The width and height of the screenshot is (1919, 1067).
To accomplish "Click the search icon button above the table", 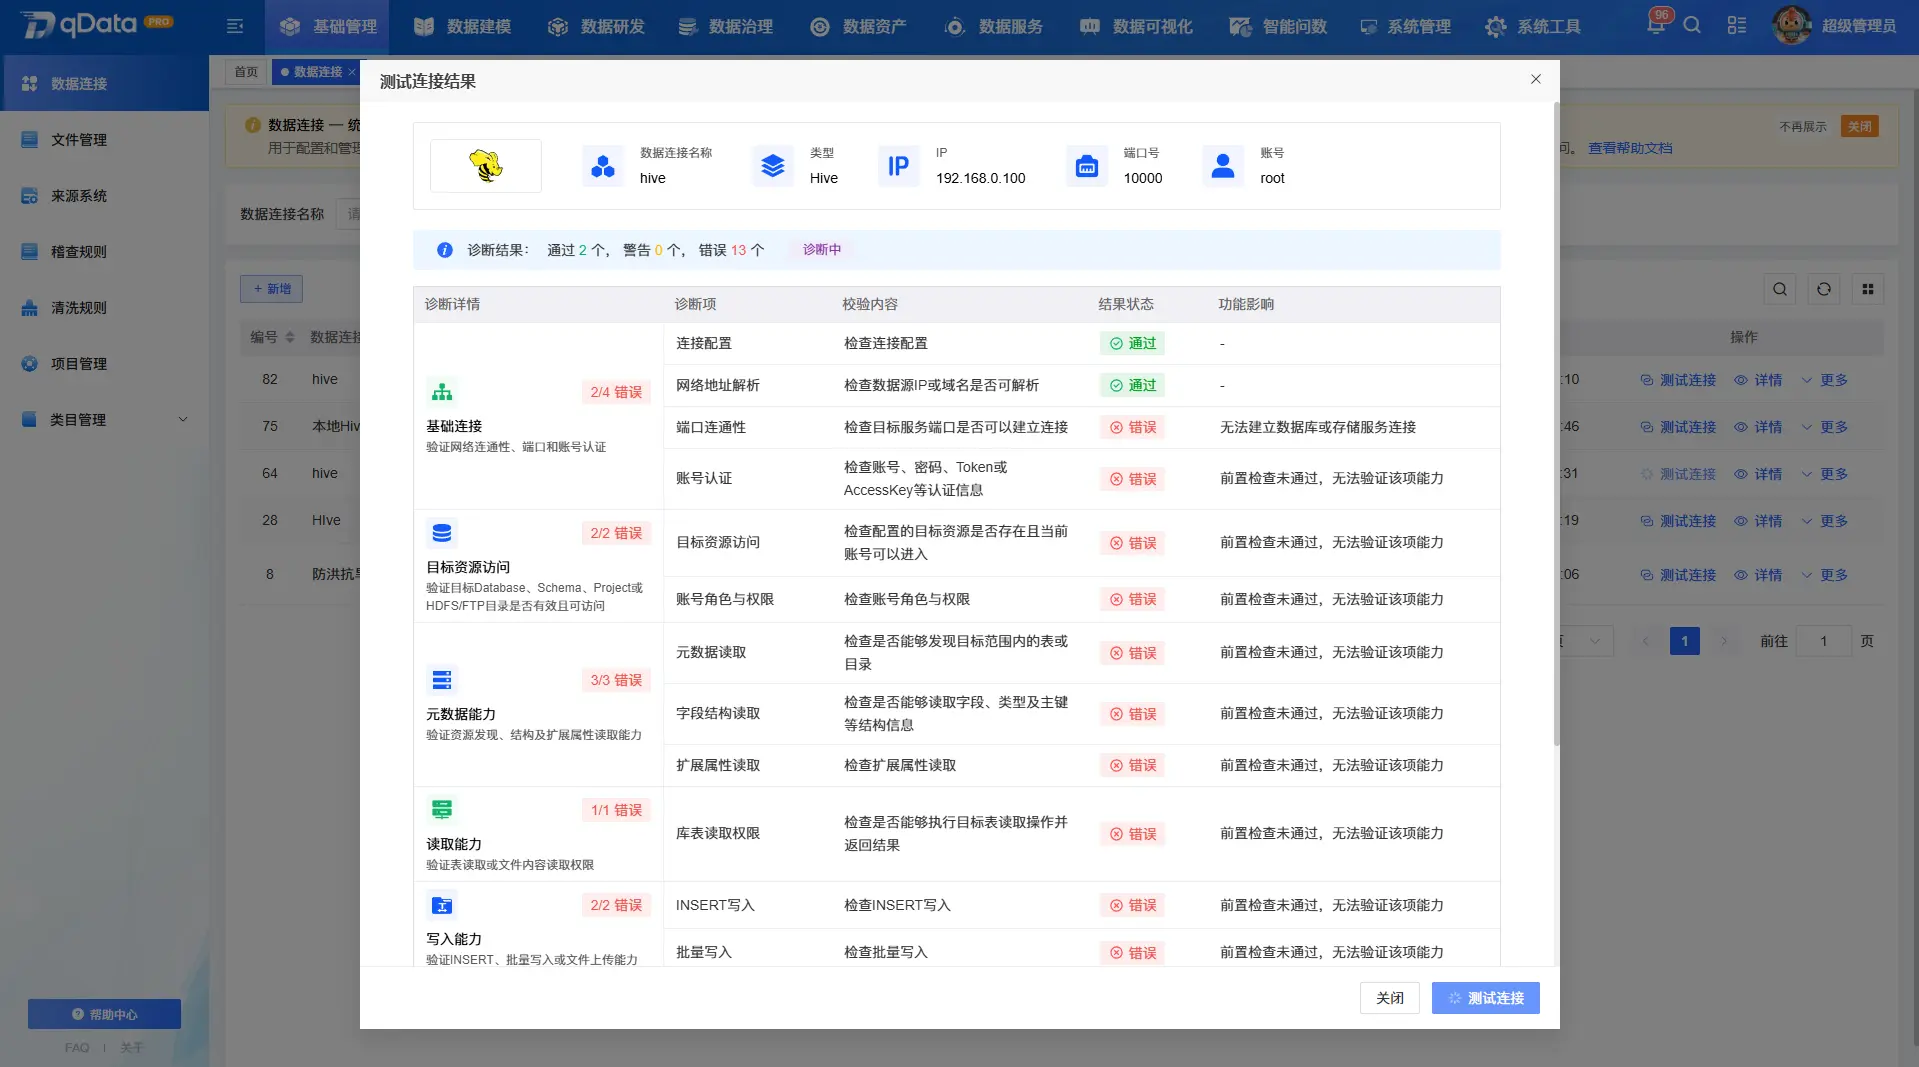I will click(1780, 289).
